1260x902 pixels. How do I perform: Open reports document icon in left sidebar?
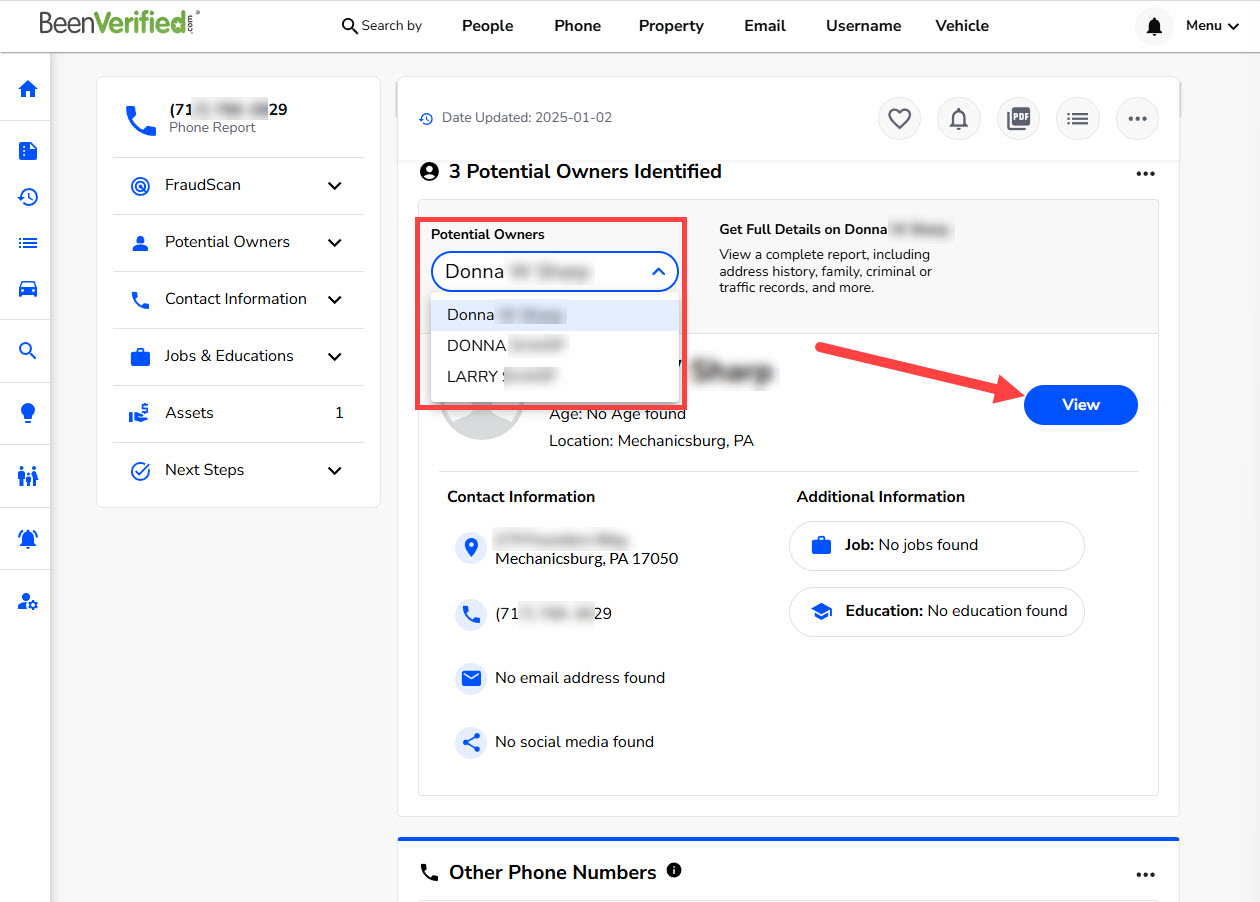28,151
